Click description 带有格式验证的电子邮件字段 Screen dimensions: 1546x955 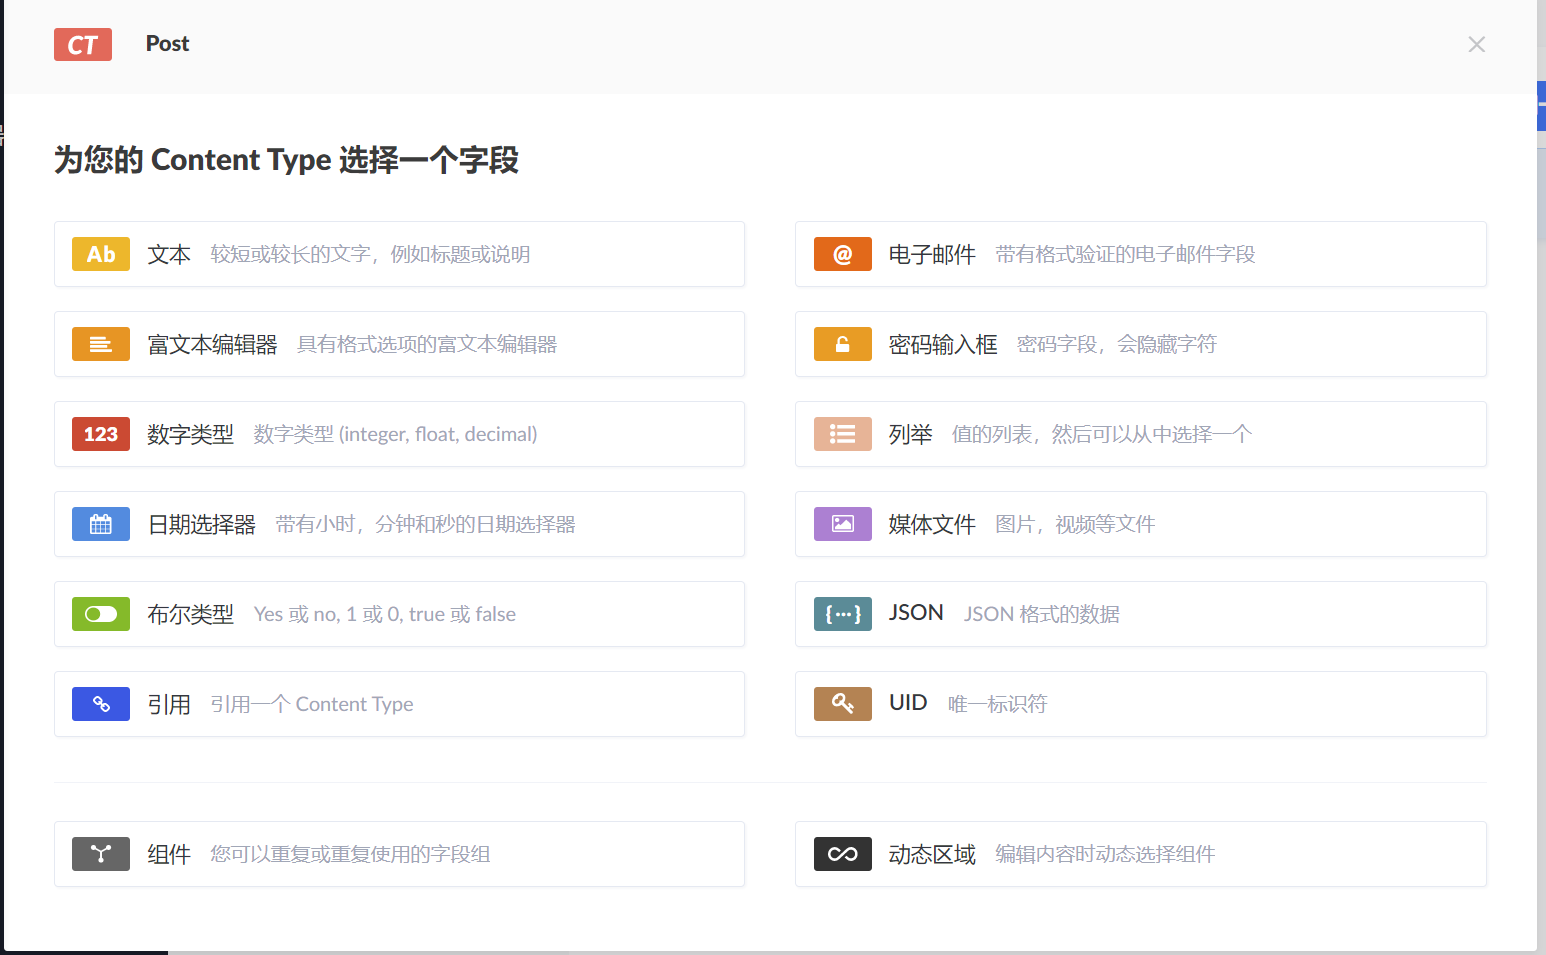[1125, 254]
